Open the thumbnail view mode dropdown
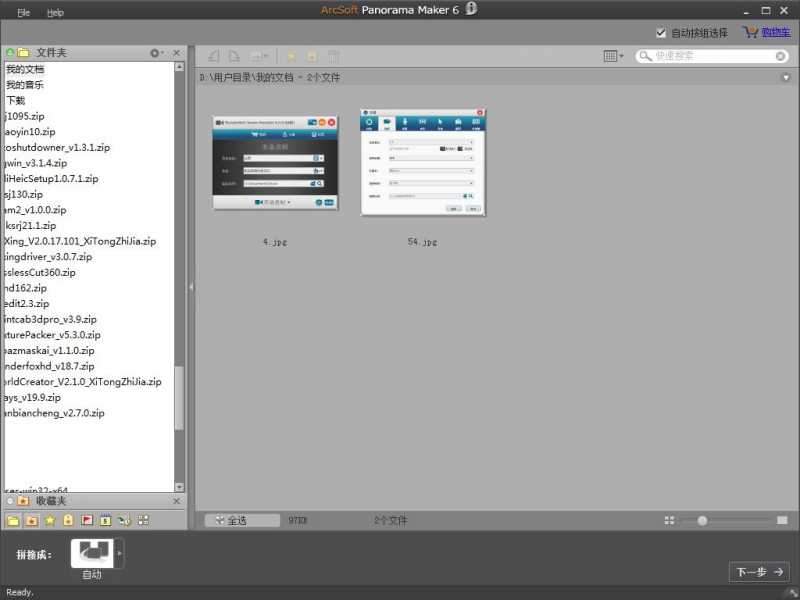The width and height of the screenshot is (800, 600). click(x=613, y=56)
